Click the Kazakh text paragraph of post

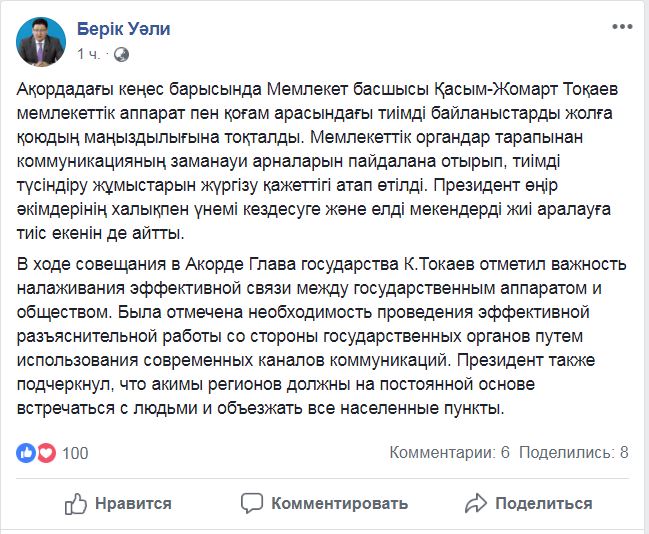point(317,161)
